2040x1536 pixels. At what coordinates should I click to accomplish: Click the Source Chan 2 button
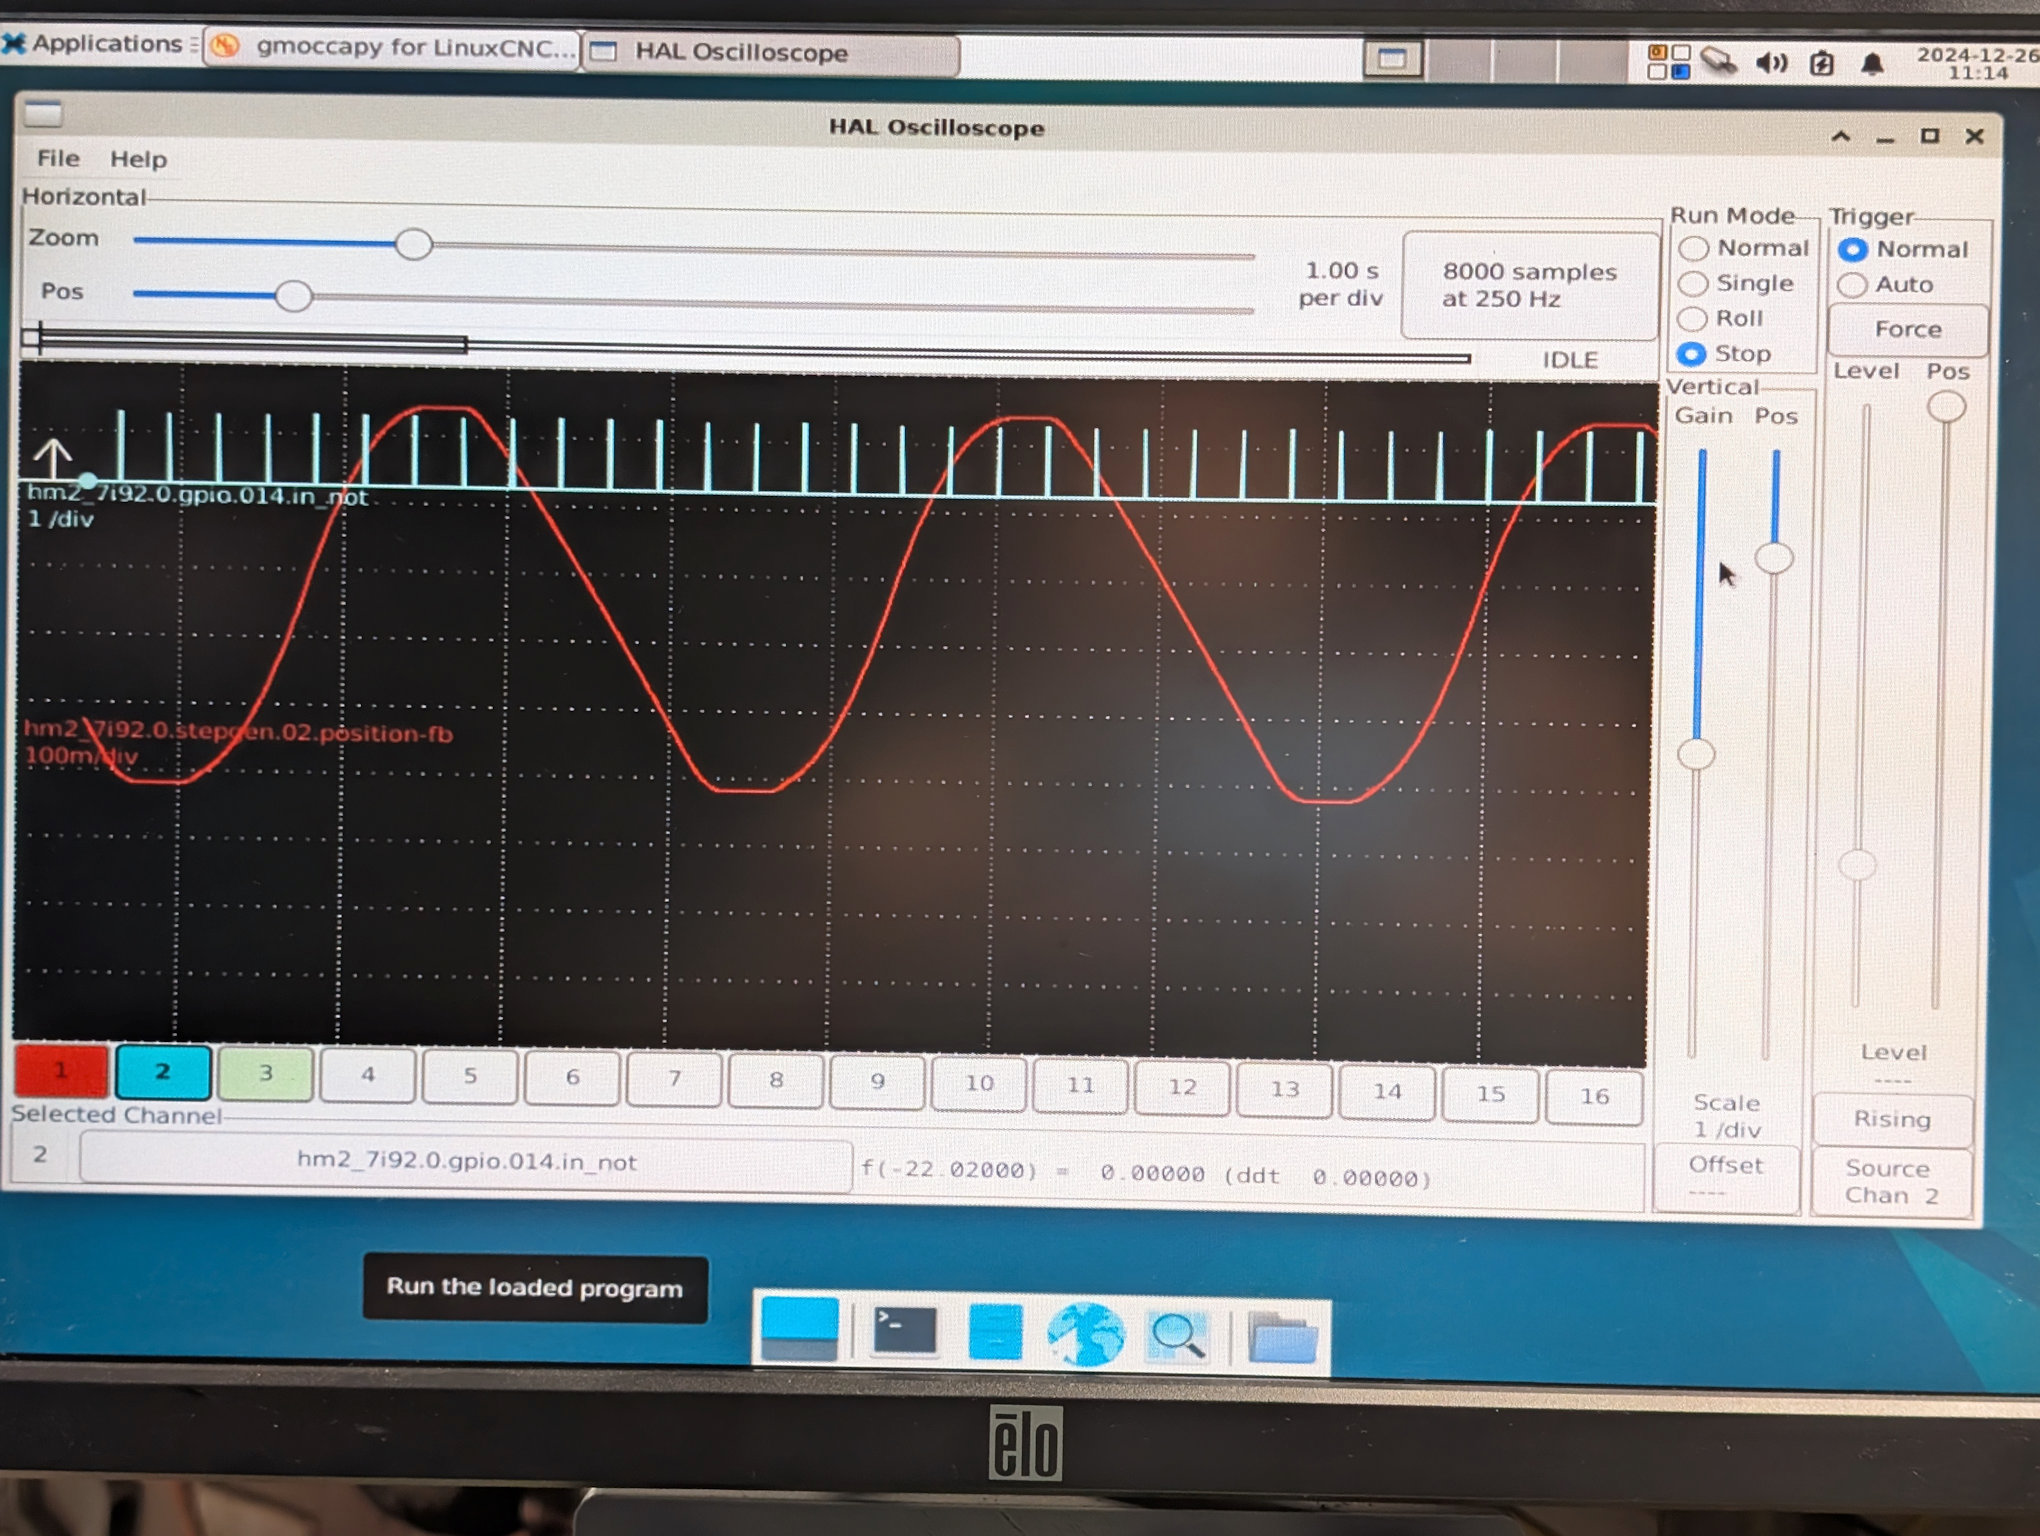[1890, 1182]
